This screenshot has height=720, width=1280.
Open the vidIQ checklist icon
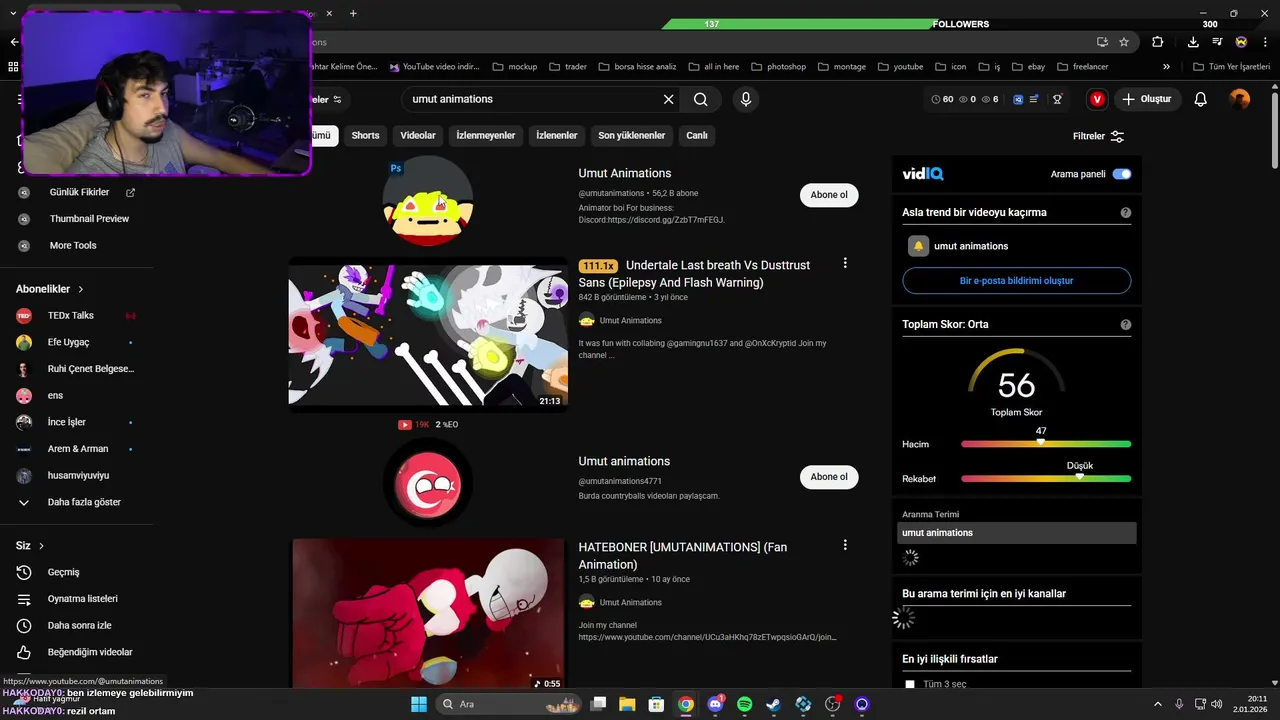[1034, 99]
